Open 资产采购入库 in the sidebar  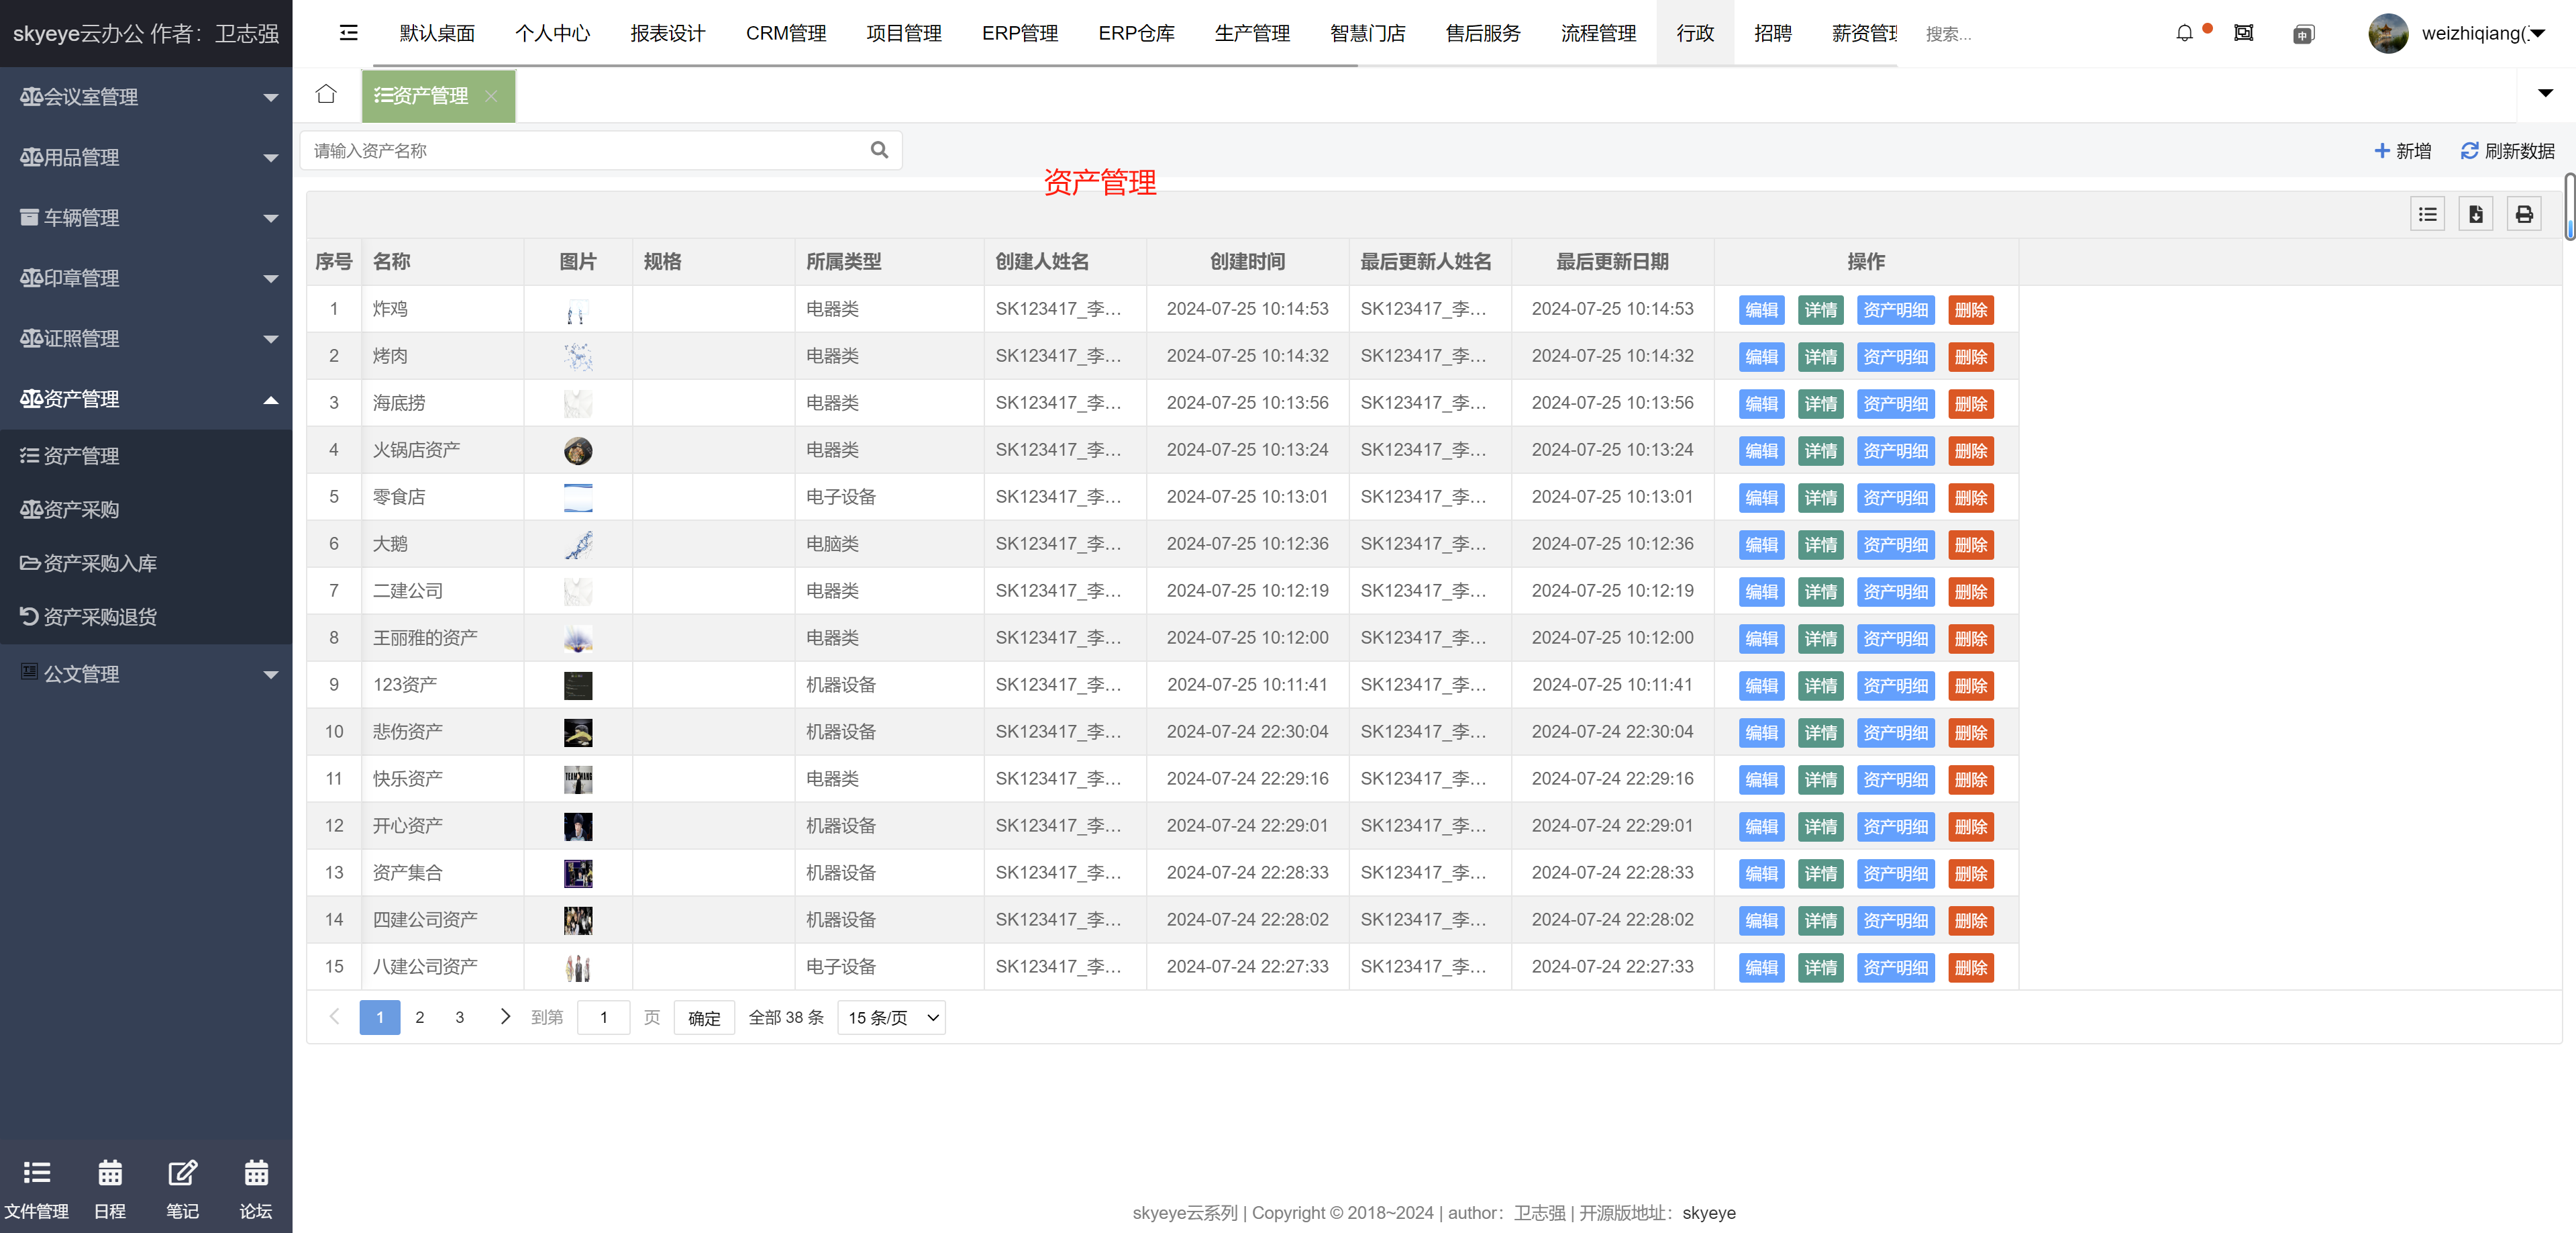tap(100, 563)
